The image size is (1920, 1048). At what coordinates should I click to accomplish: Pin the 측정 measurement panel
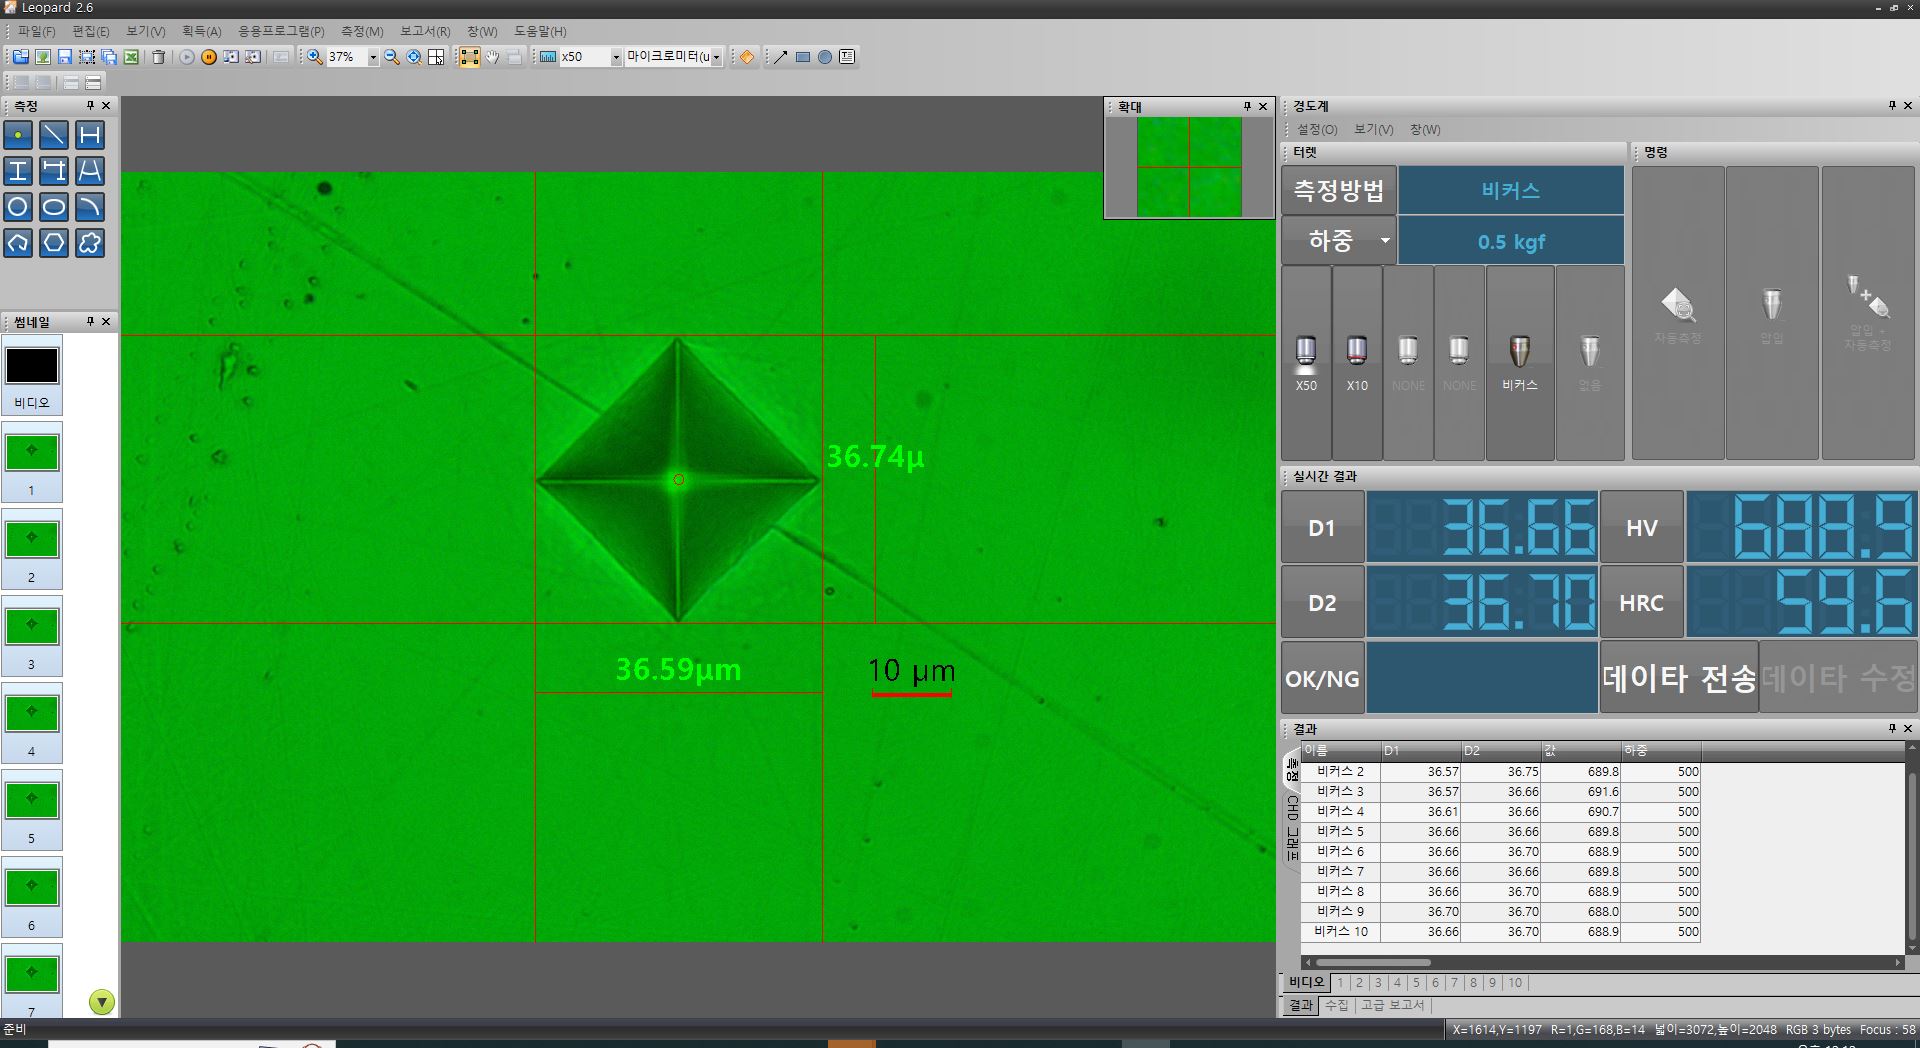point(90,105)
